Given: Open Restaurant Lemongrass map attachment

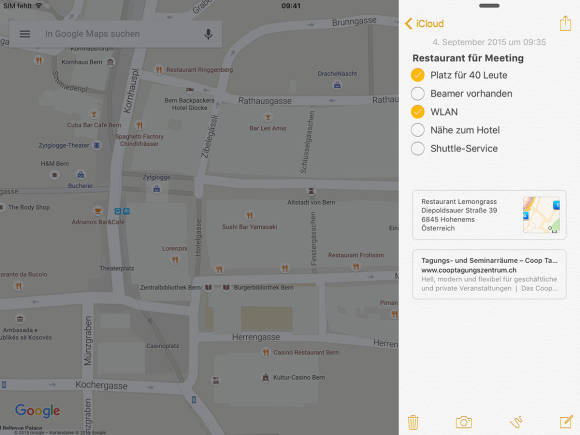Looking at the screenshot, I should (489, 215).
